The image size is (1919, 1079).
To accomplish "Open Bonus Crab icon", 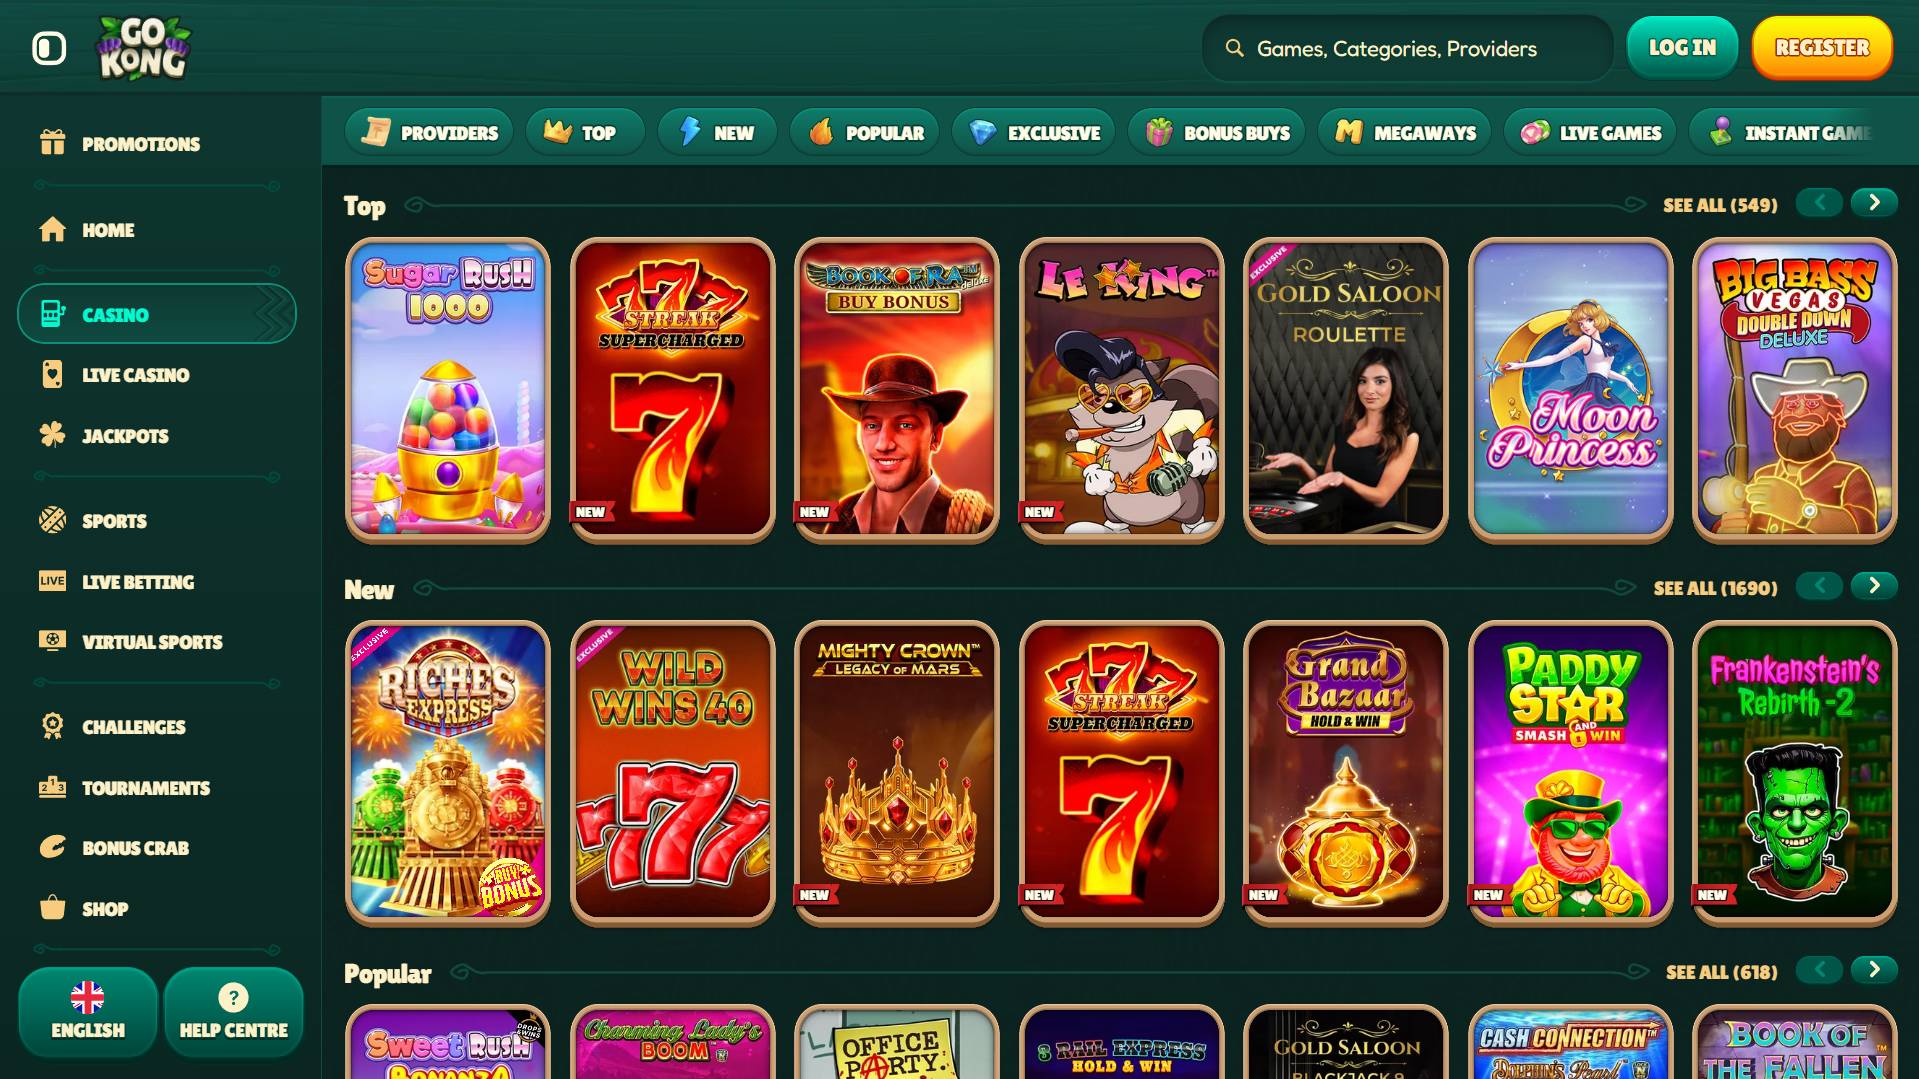I will coord(52,847).
